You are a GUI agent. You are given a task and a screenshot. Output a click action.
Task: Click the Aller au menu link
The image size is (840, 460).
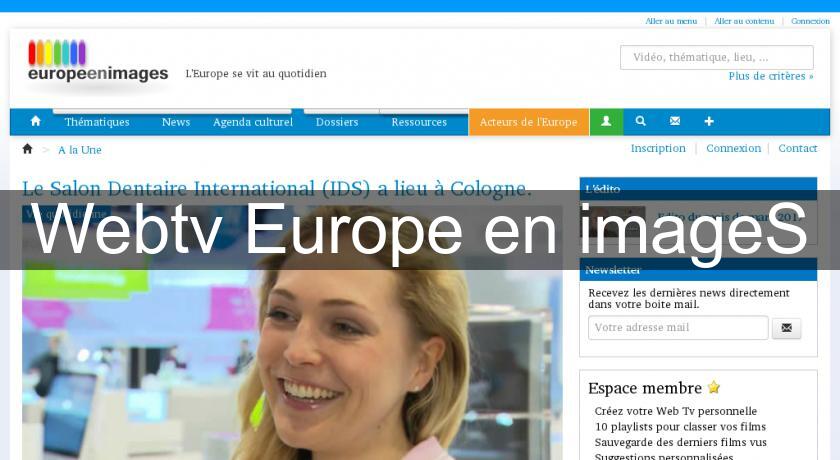click(x=671, y=21)
